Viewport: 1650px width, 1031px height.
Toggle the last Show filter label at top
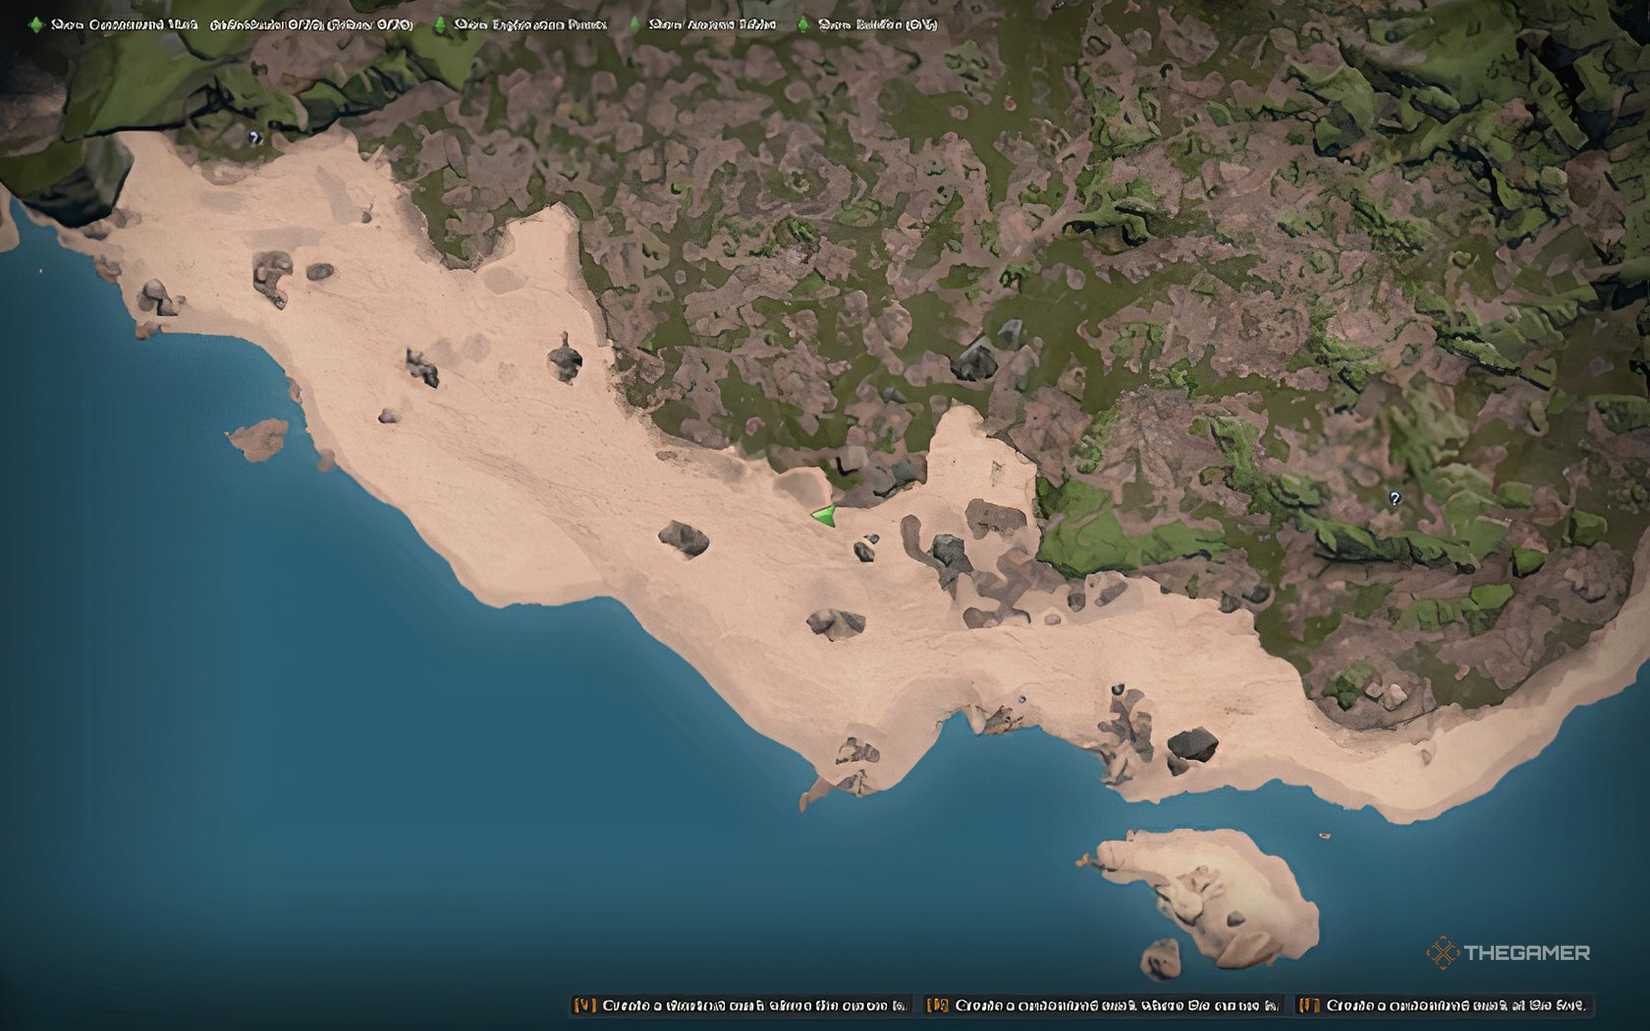877,24
